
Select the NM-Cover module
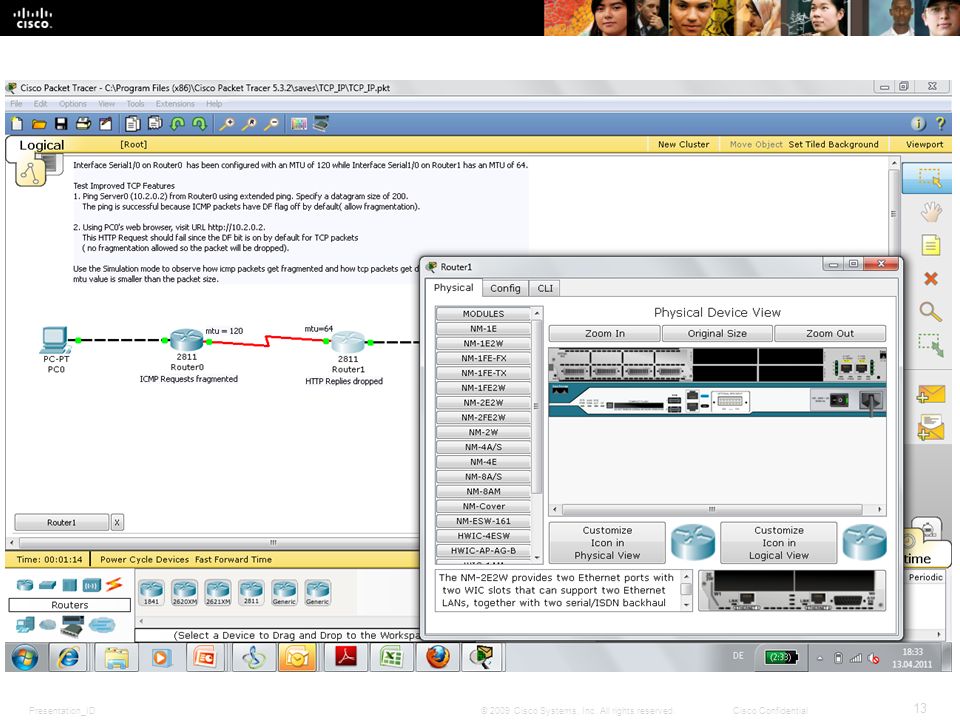(x=483, y=506)
